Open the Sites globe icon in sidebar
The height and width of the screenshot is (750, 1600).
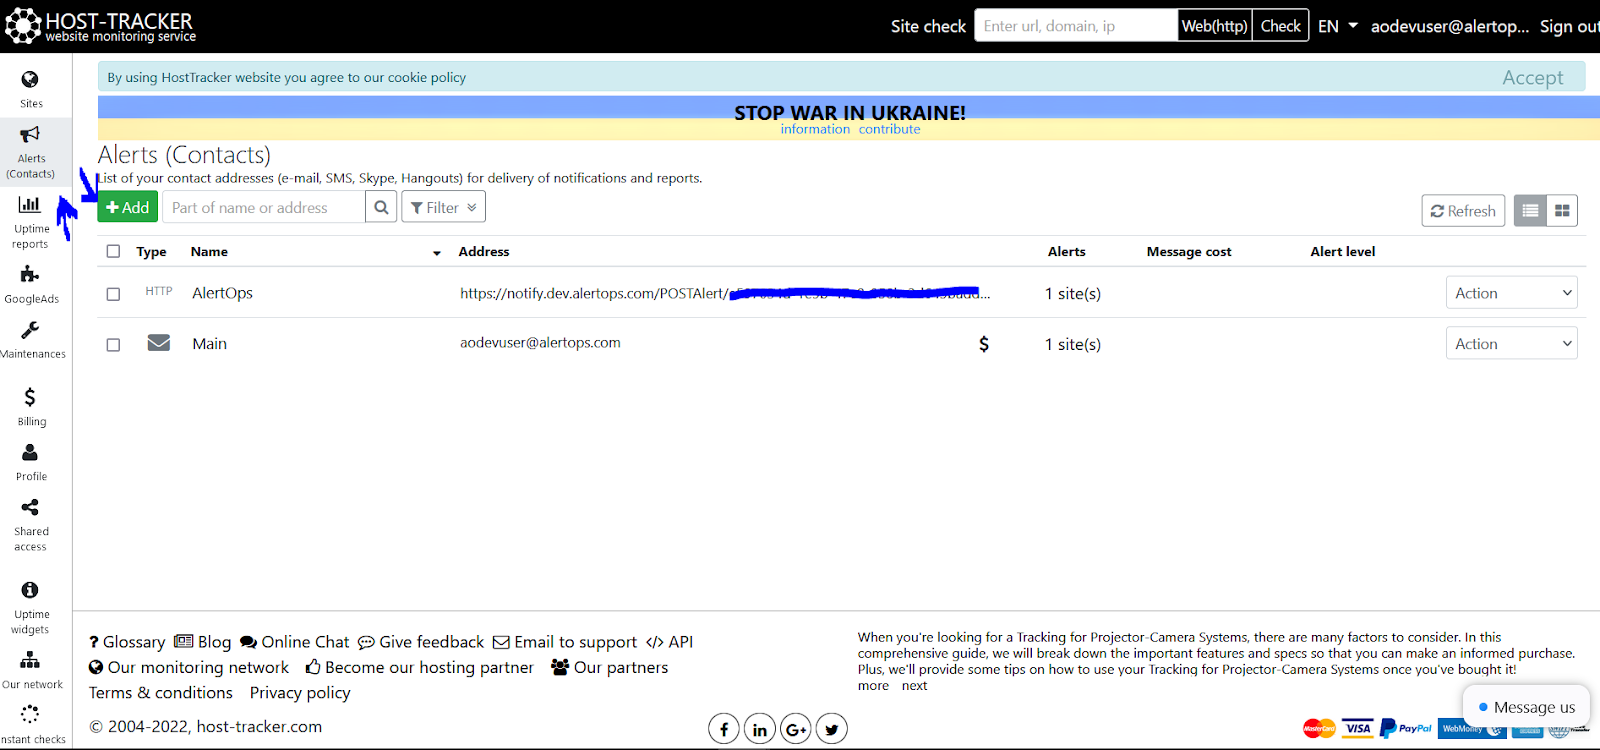(x=30, y=80)
